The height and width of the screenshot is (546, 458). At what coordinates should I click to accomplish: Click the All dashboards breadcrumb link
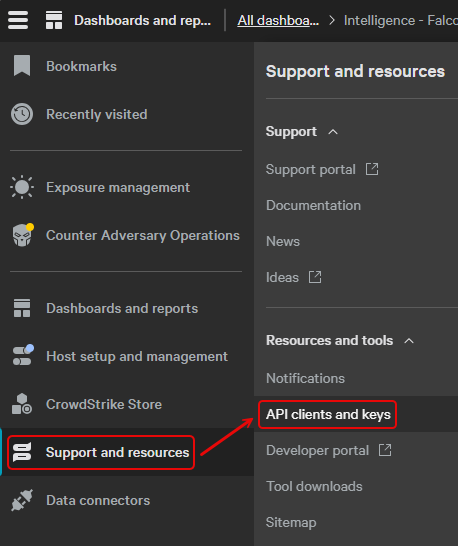pos(278,21)
